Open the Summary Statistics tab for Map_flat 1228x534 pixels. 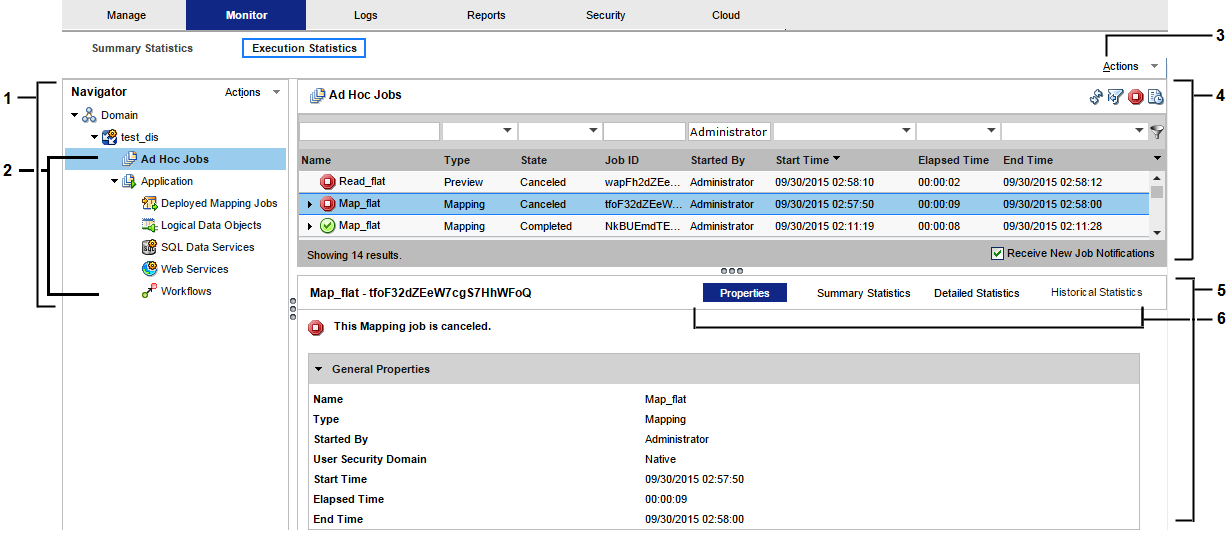(863, 293)
